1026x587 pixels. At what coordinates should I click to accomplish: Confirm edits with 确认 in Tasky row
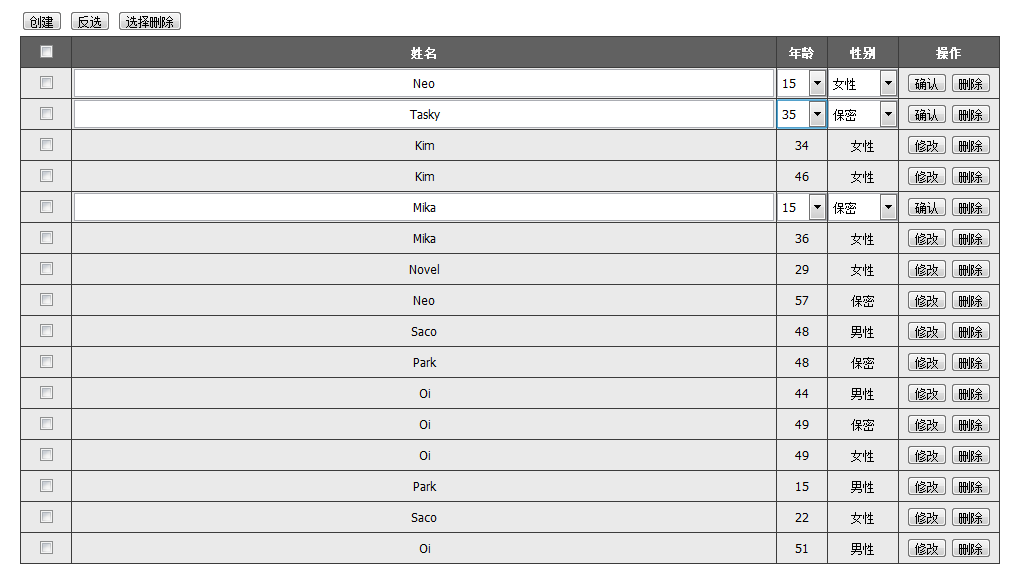(927, 115)
